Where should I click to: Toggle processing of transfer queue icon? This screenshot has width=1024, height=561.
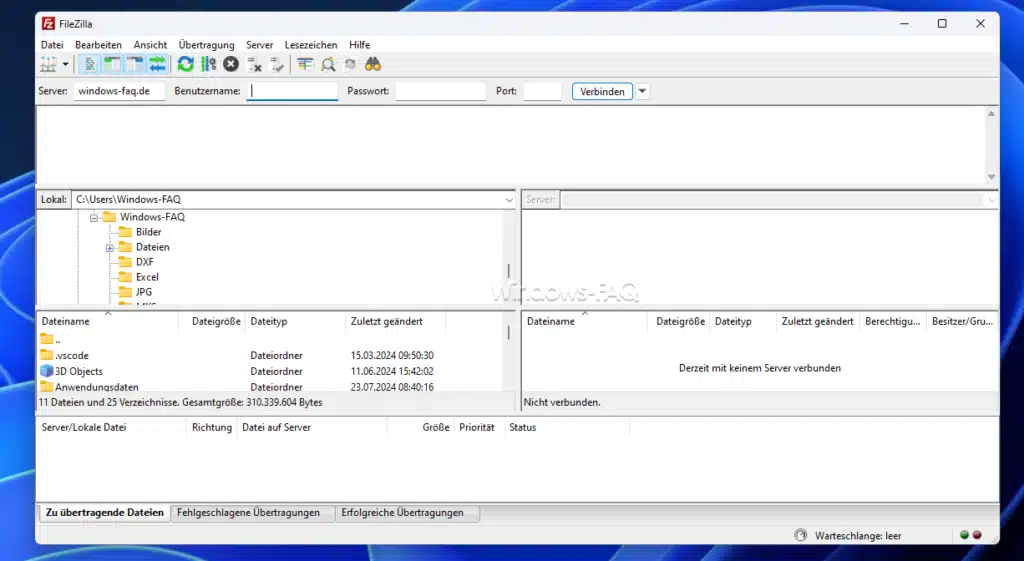(x=208, y=64)
